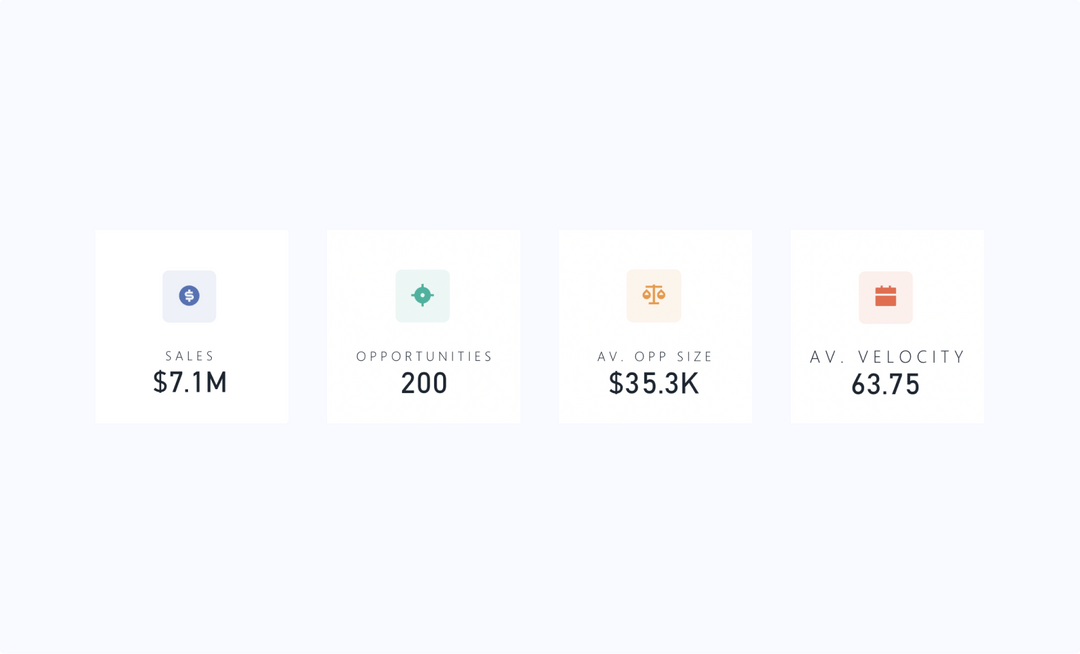Click the 200 opportunities value

[x=424, y=383]
